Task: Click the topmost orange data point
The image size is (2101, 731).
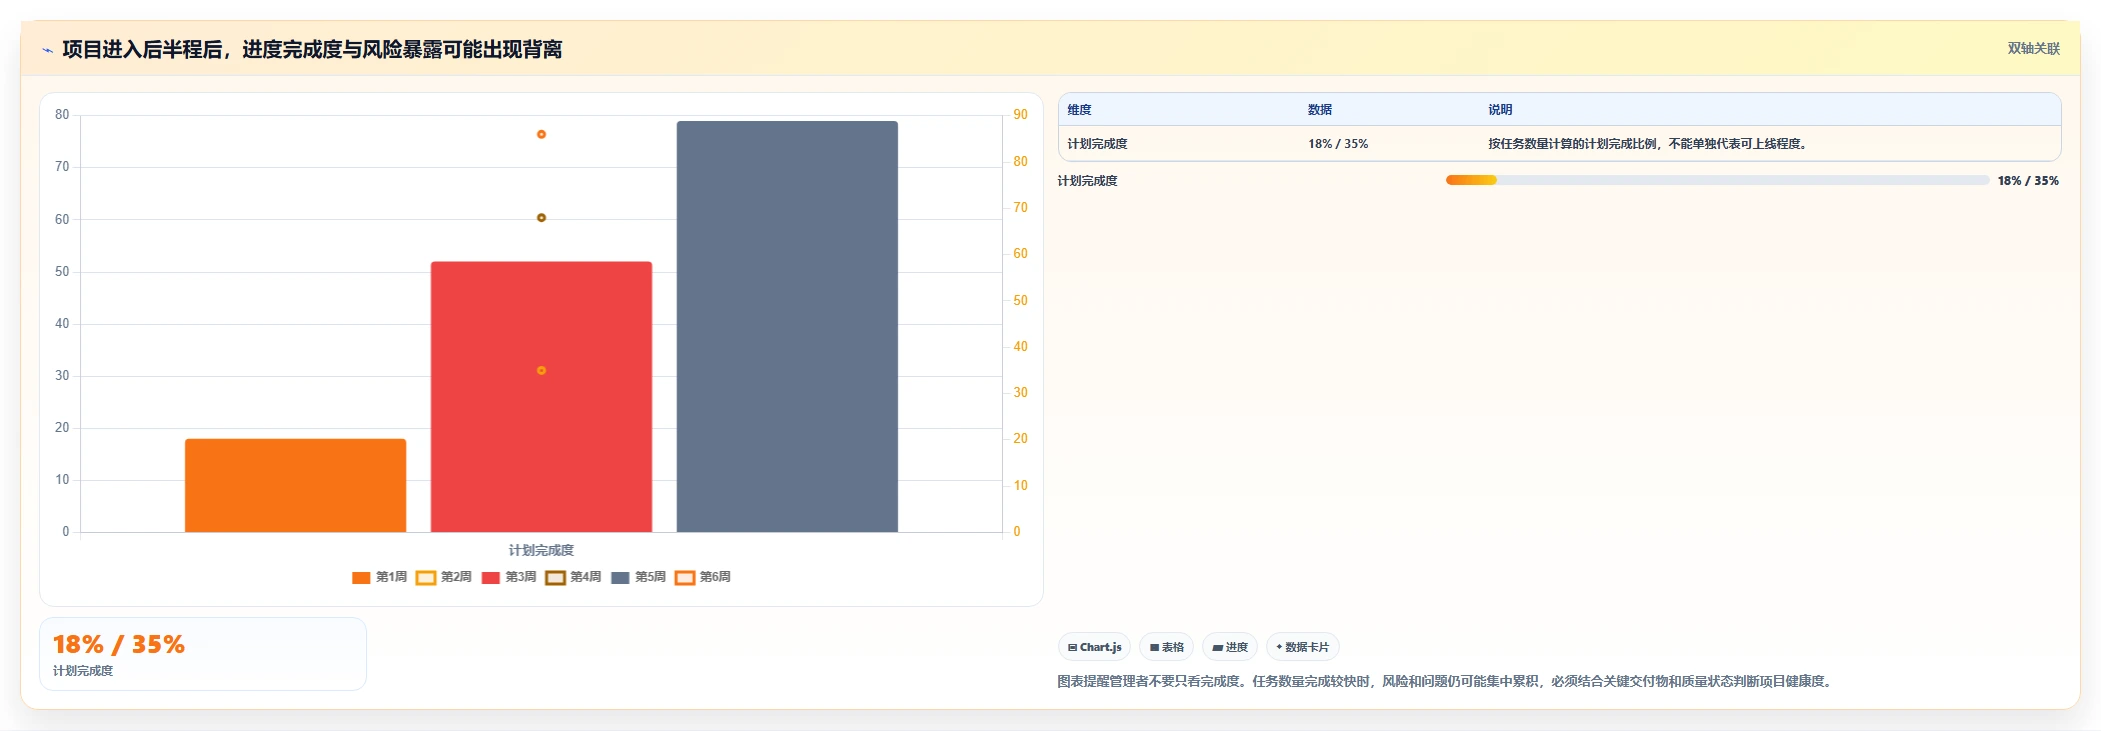Action: 541,134
